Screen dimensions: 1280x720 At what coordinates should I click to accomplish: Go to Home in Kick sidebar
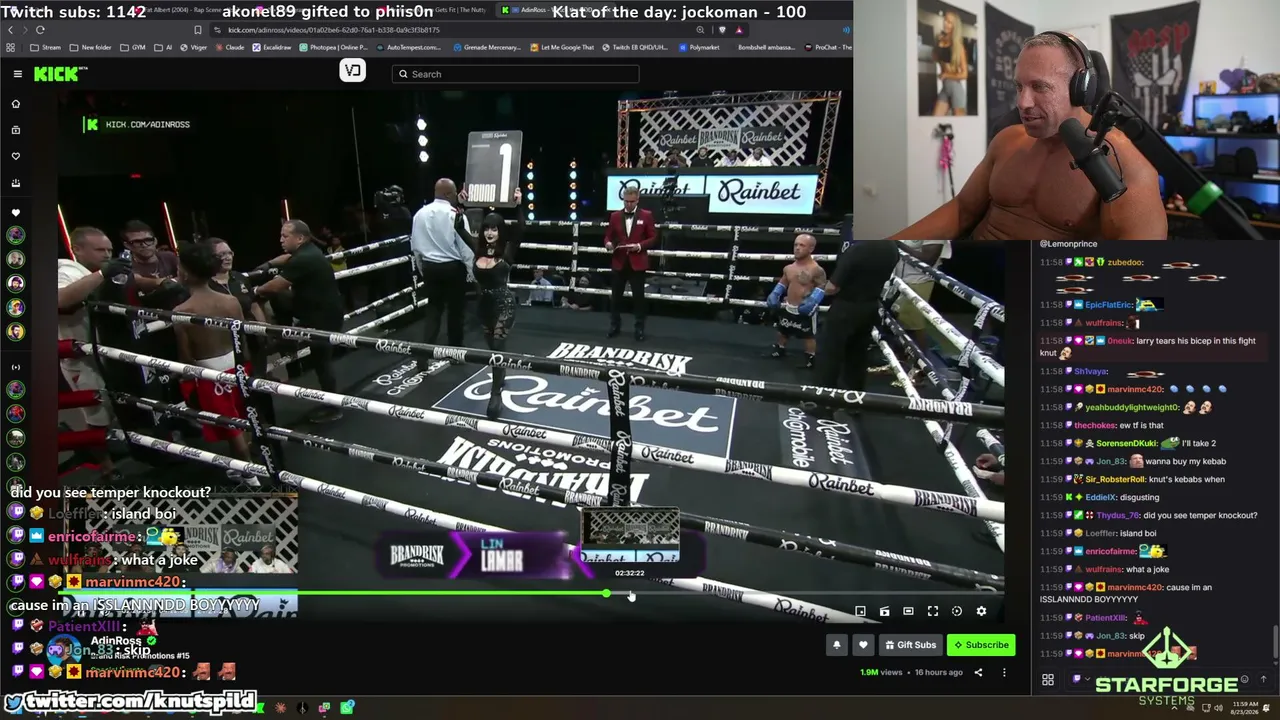click(x=16, y=104)
